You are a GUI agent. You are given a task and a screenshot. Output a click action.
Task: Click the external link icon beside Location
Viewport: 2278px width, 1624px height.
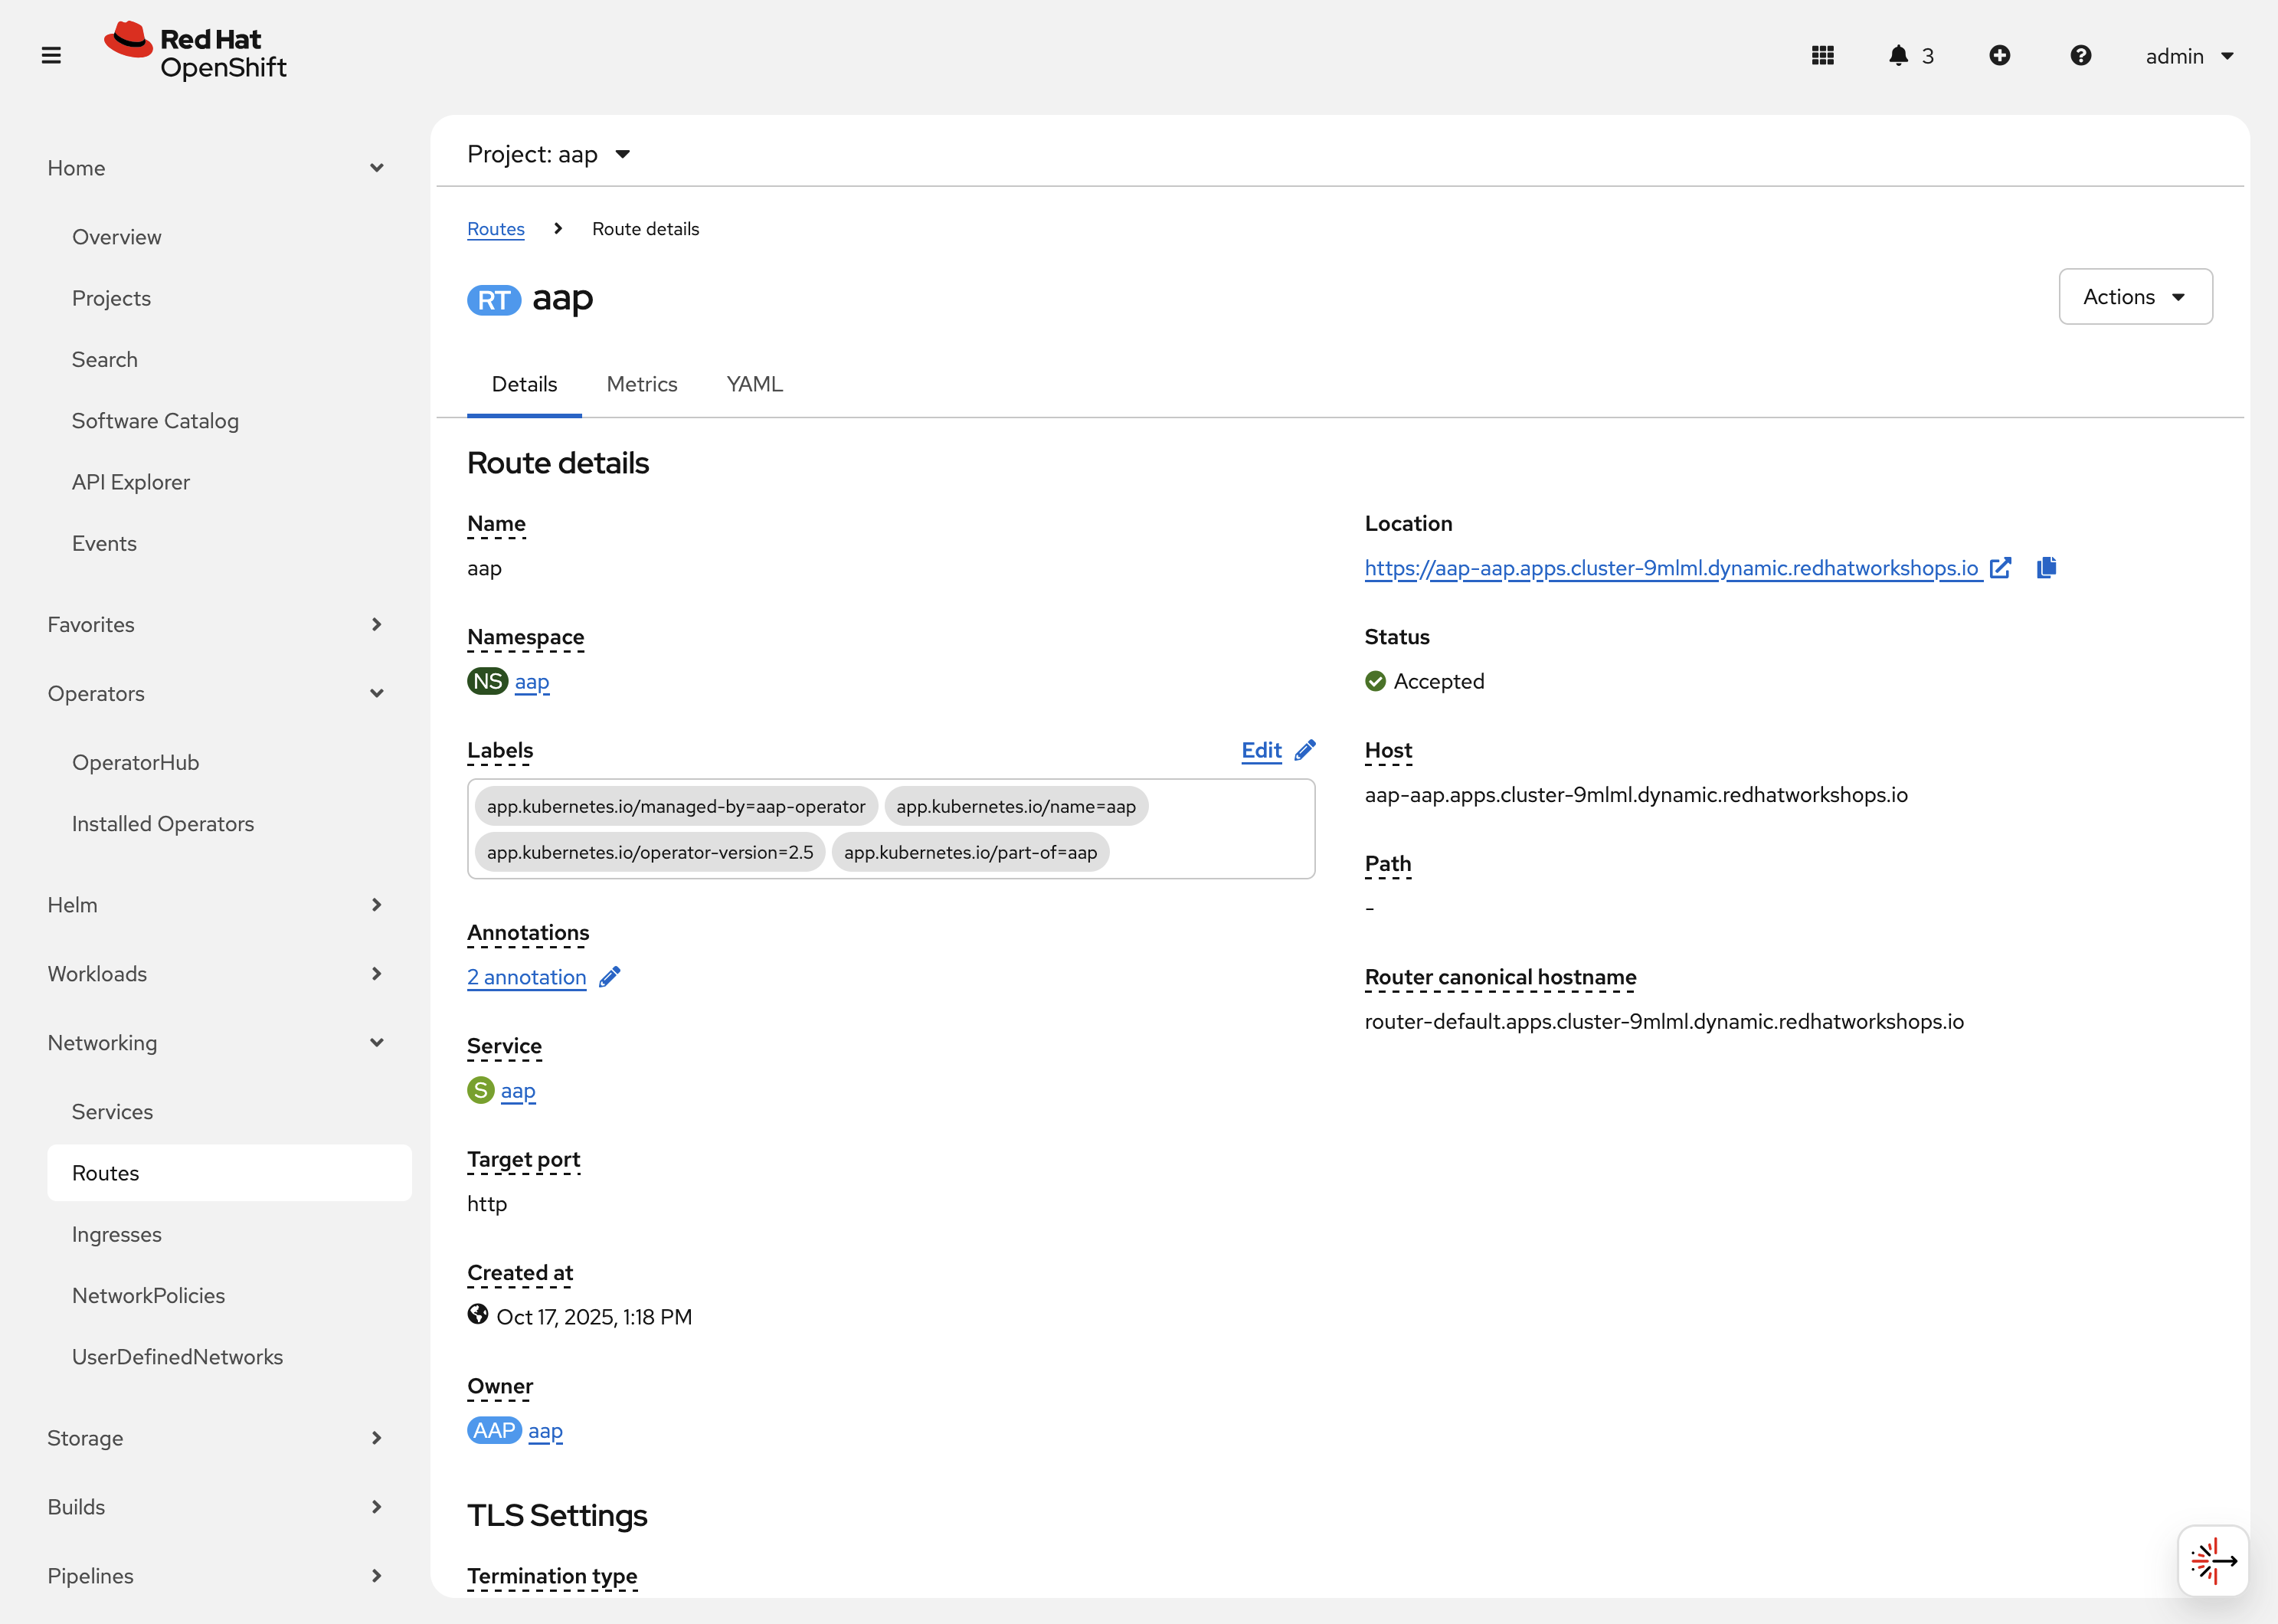(2000, 568)
